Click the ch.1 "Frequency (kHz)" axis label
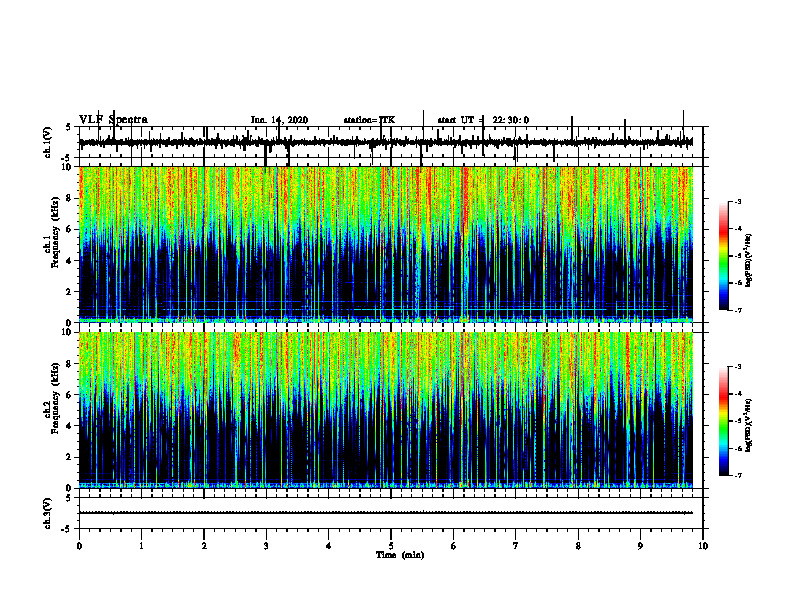This screenshot has width=792, height=612. pyautogui.click(x=55, y=232)
